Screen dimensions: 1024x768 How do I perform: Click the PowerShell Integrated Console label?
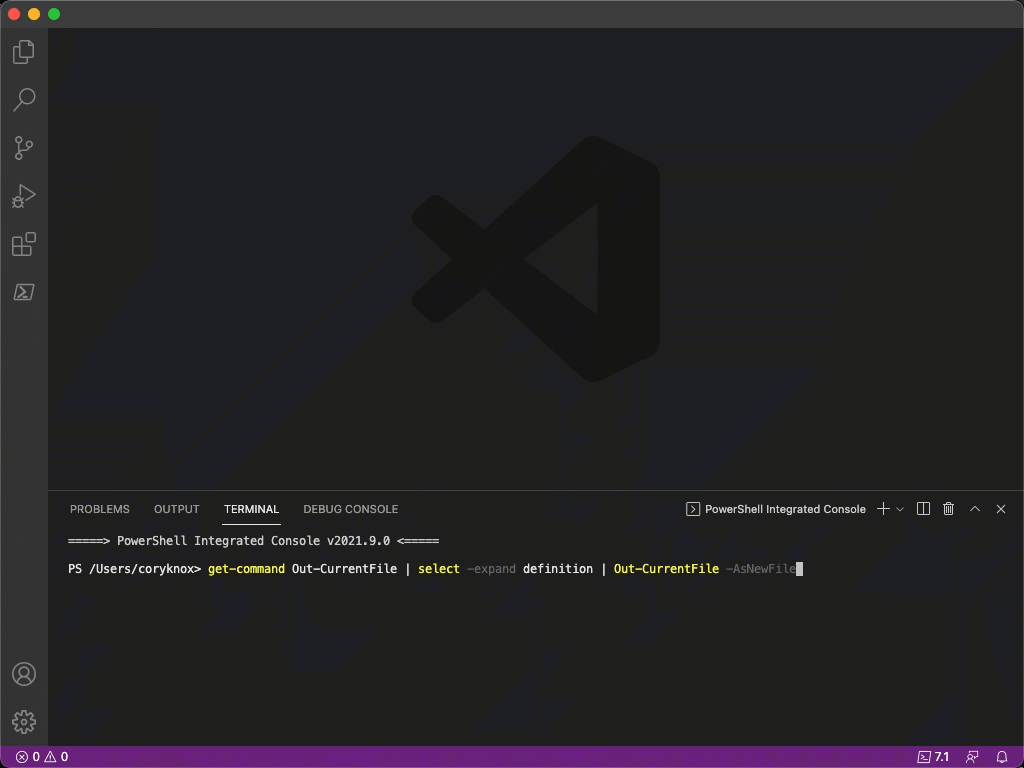785,509
